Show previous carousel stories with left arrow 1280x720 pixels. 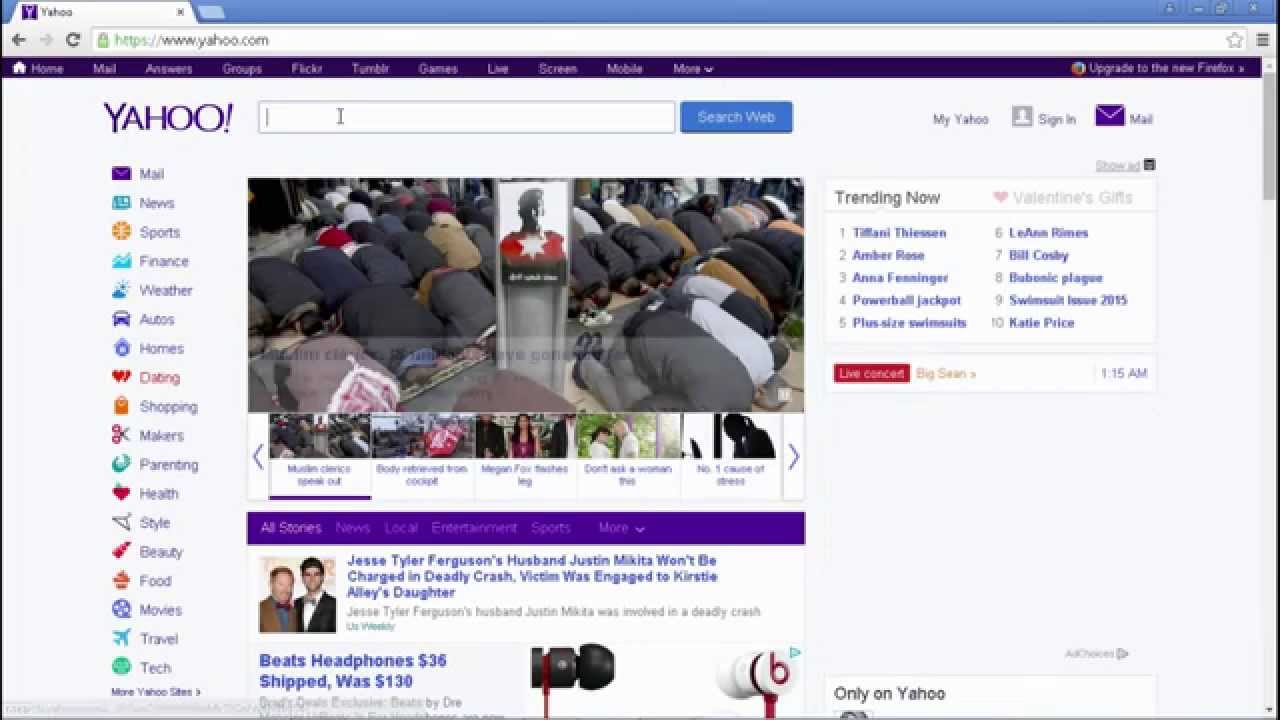pyautogui.click(x=258, y=457)
